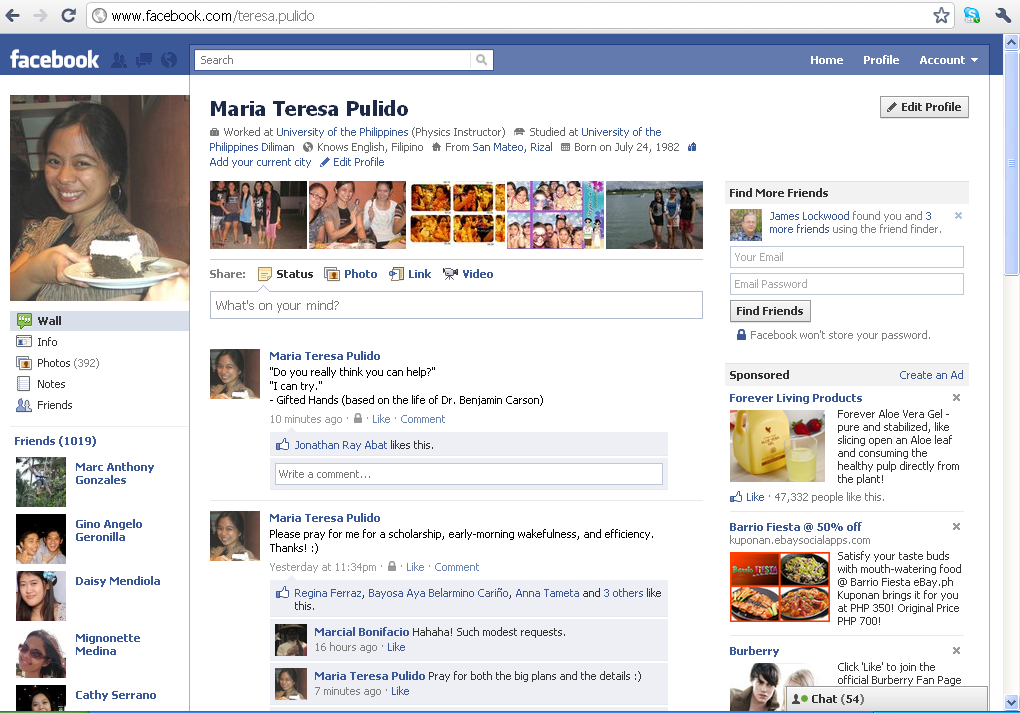
Task: Click the lock icon on Yesterday 11:34pm post
Action: point(392,567)
